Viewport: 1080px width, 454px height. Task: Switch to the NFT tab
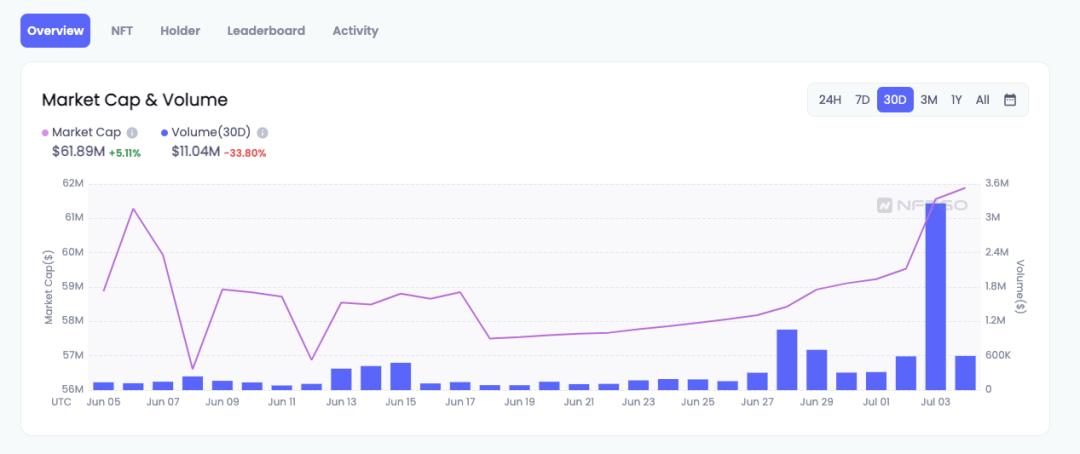pos(122,31)
